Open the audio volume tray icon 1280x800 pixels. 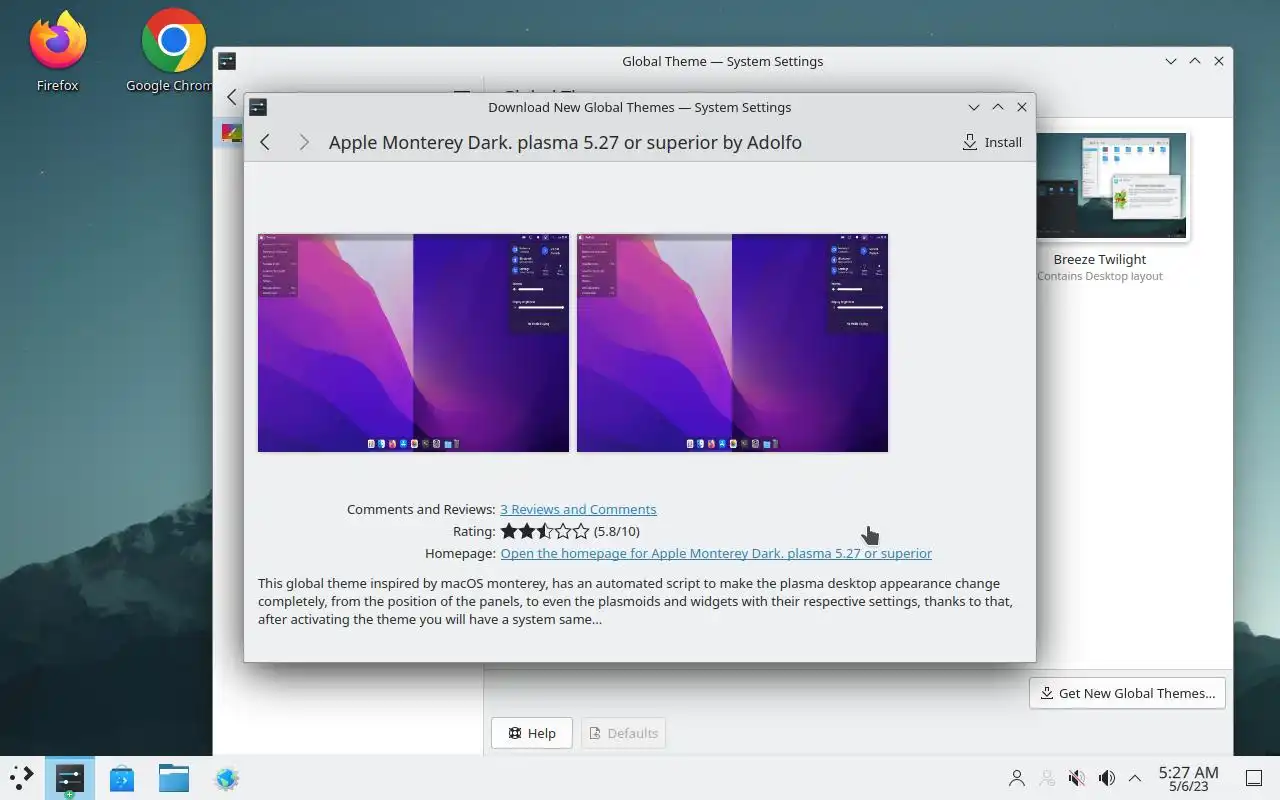point(1107,778)
